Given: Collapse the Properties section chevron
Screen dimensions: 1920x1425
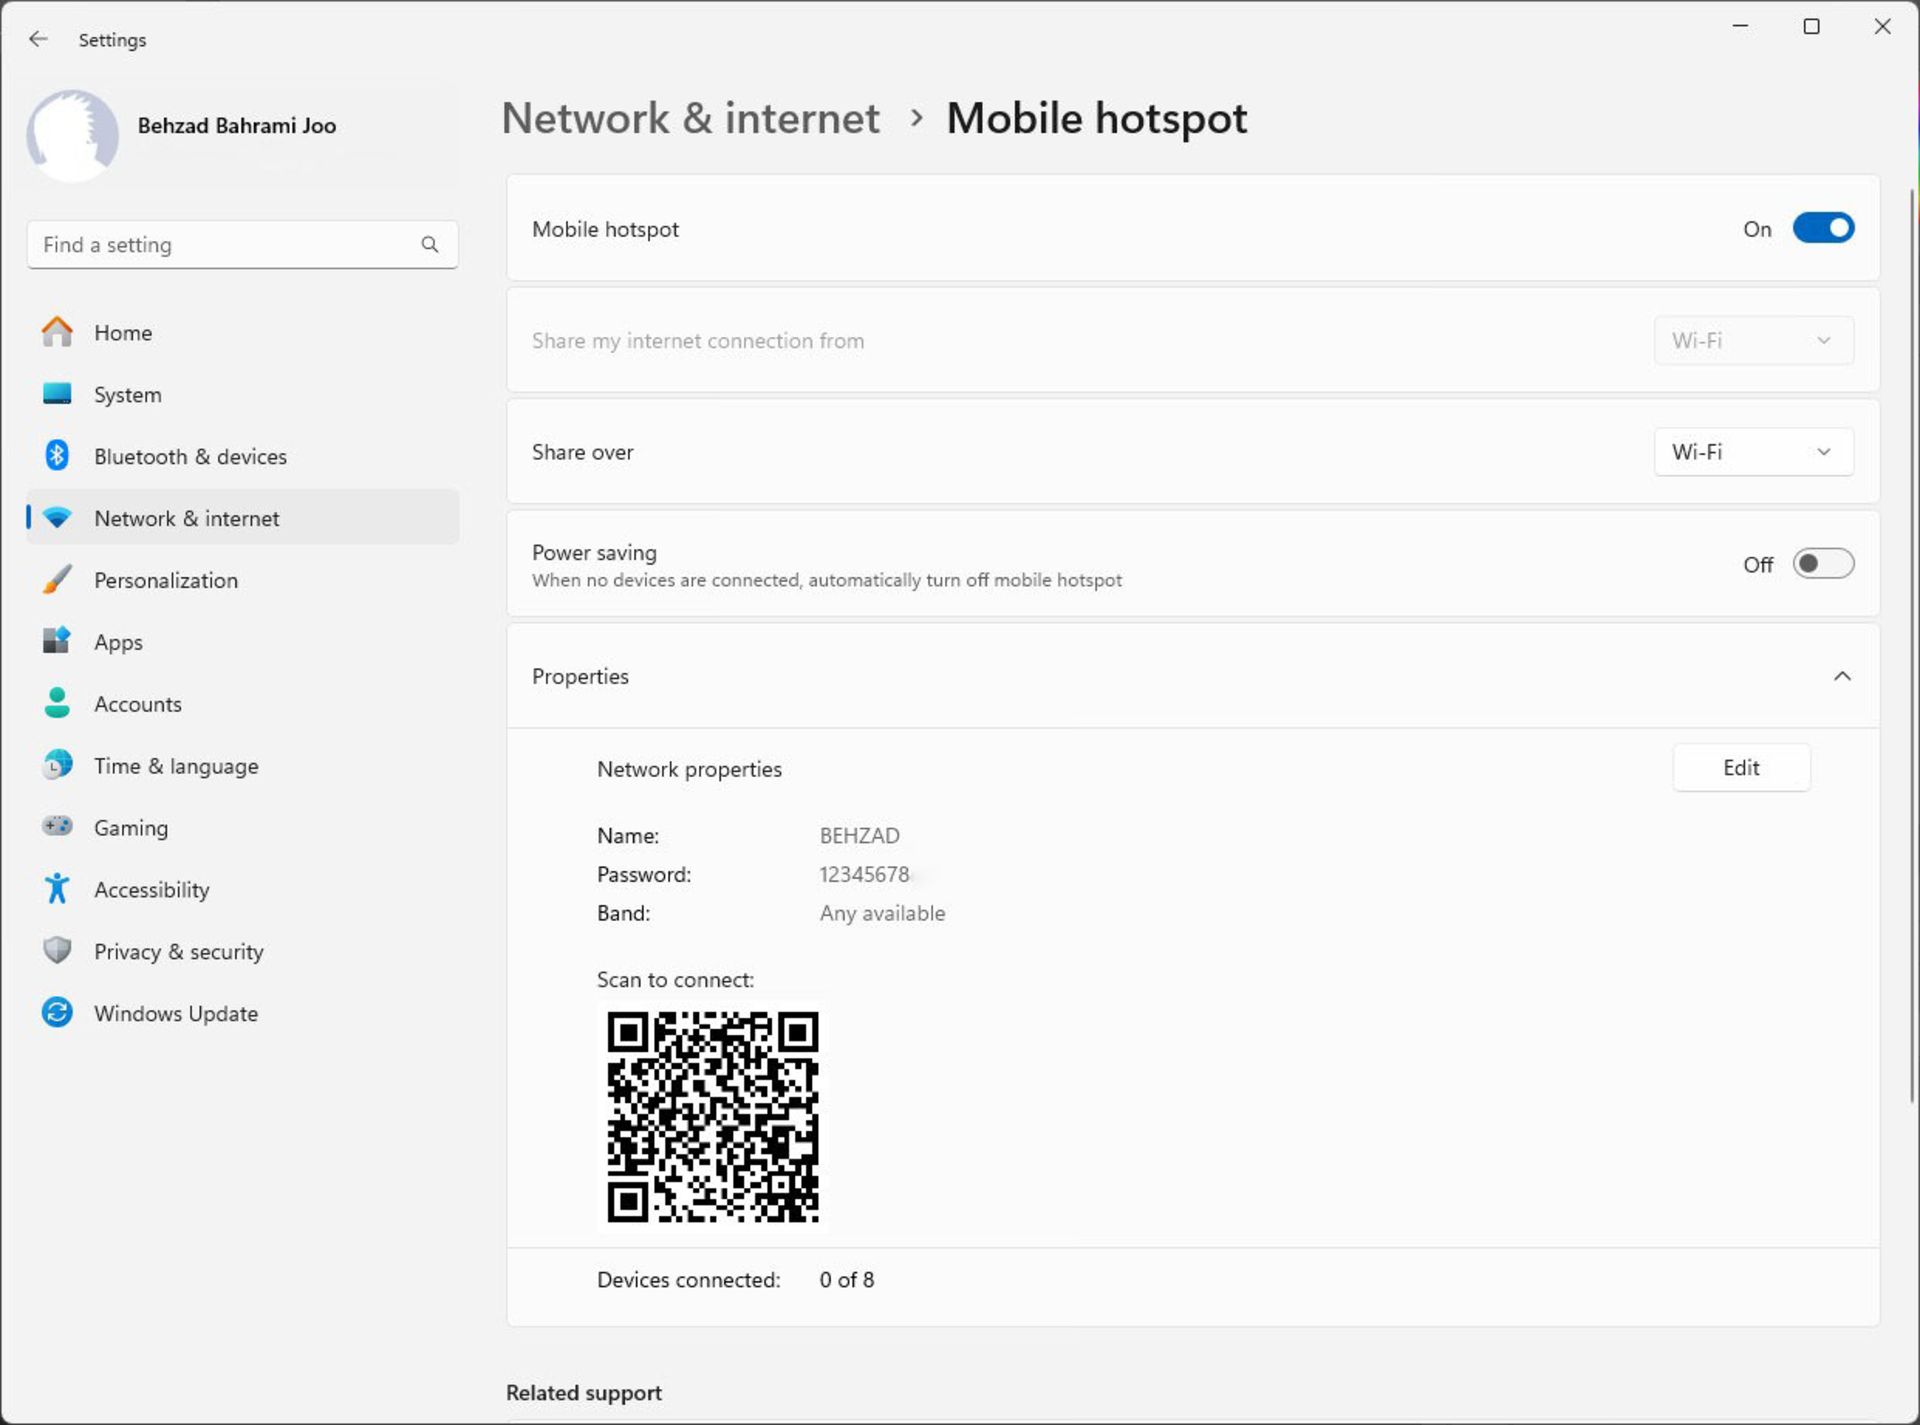Looking at the screenshot, I should pyautogui.click(x=1842, y=676).
